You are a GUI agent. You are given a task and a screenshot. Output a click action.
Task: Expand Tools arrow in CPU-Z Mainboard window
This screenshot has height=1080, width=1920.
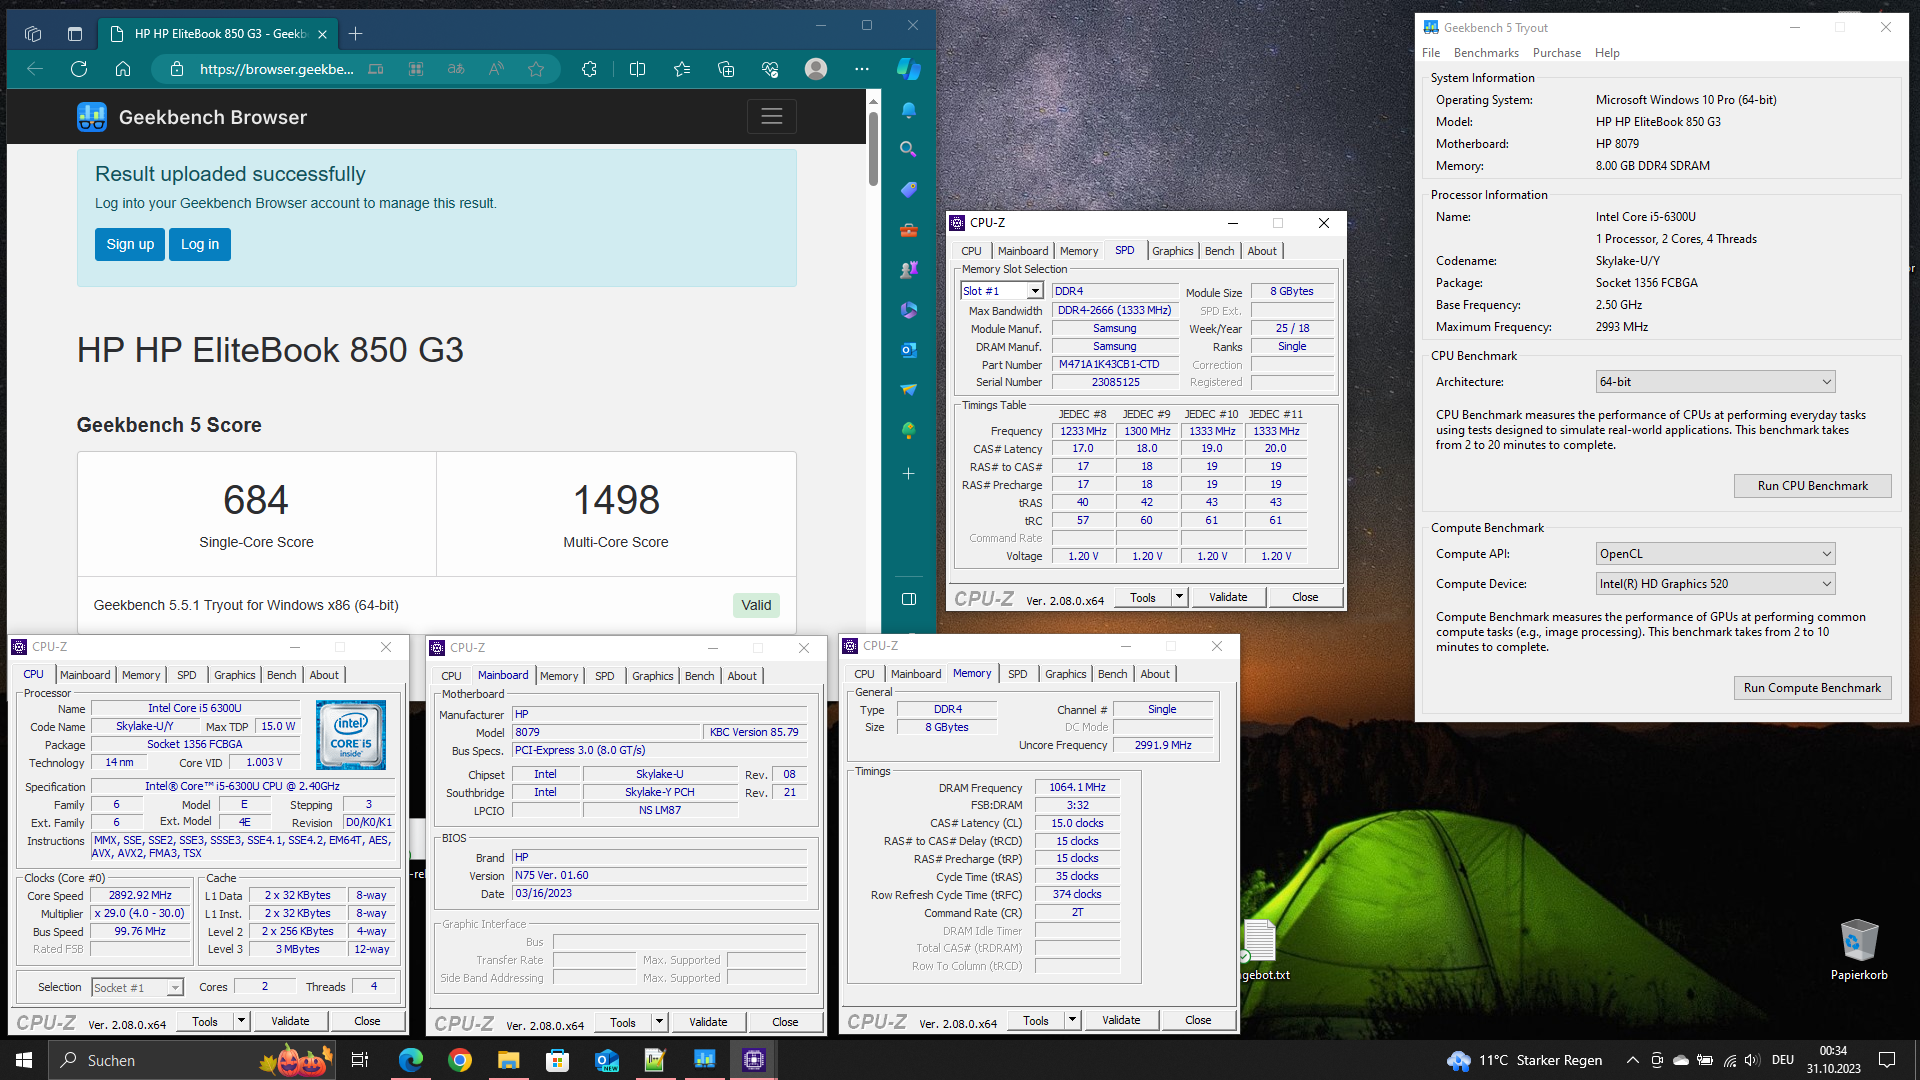click(659, 1022)
